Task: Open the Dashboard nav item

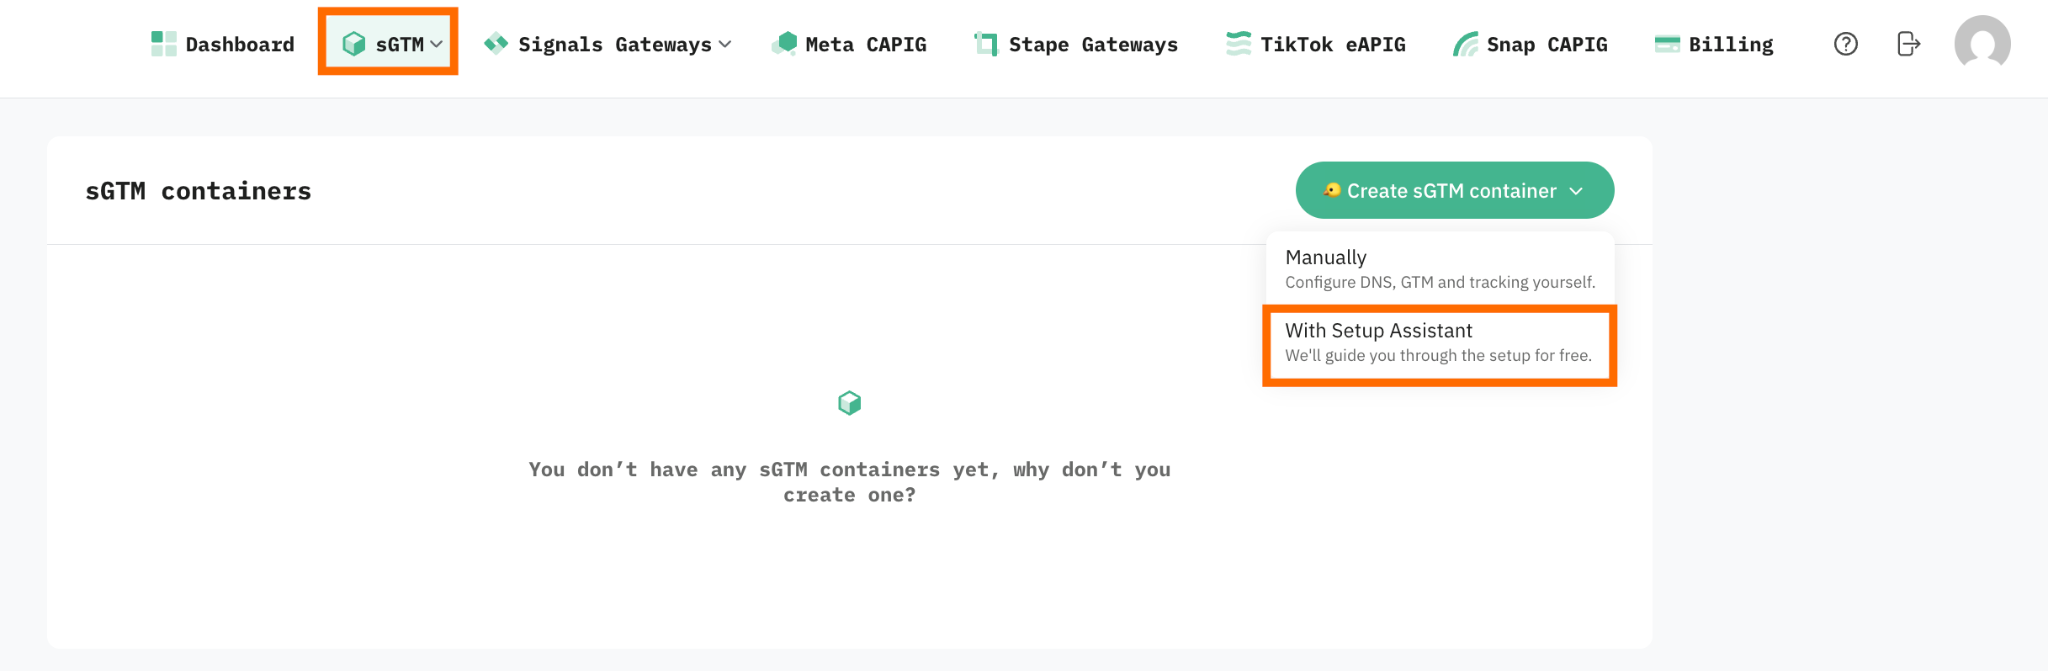Action: (223, 44)
